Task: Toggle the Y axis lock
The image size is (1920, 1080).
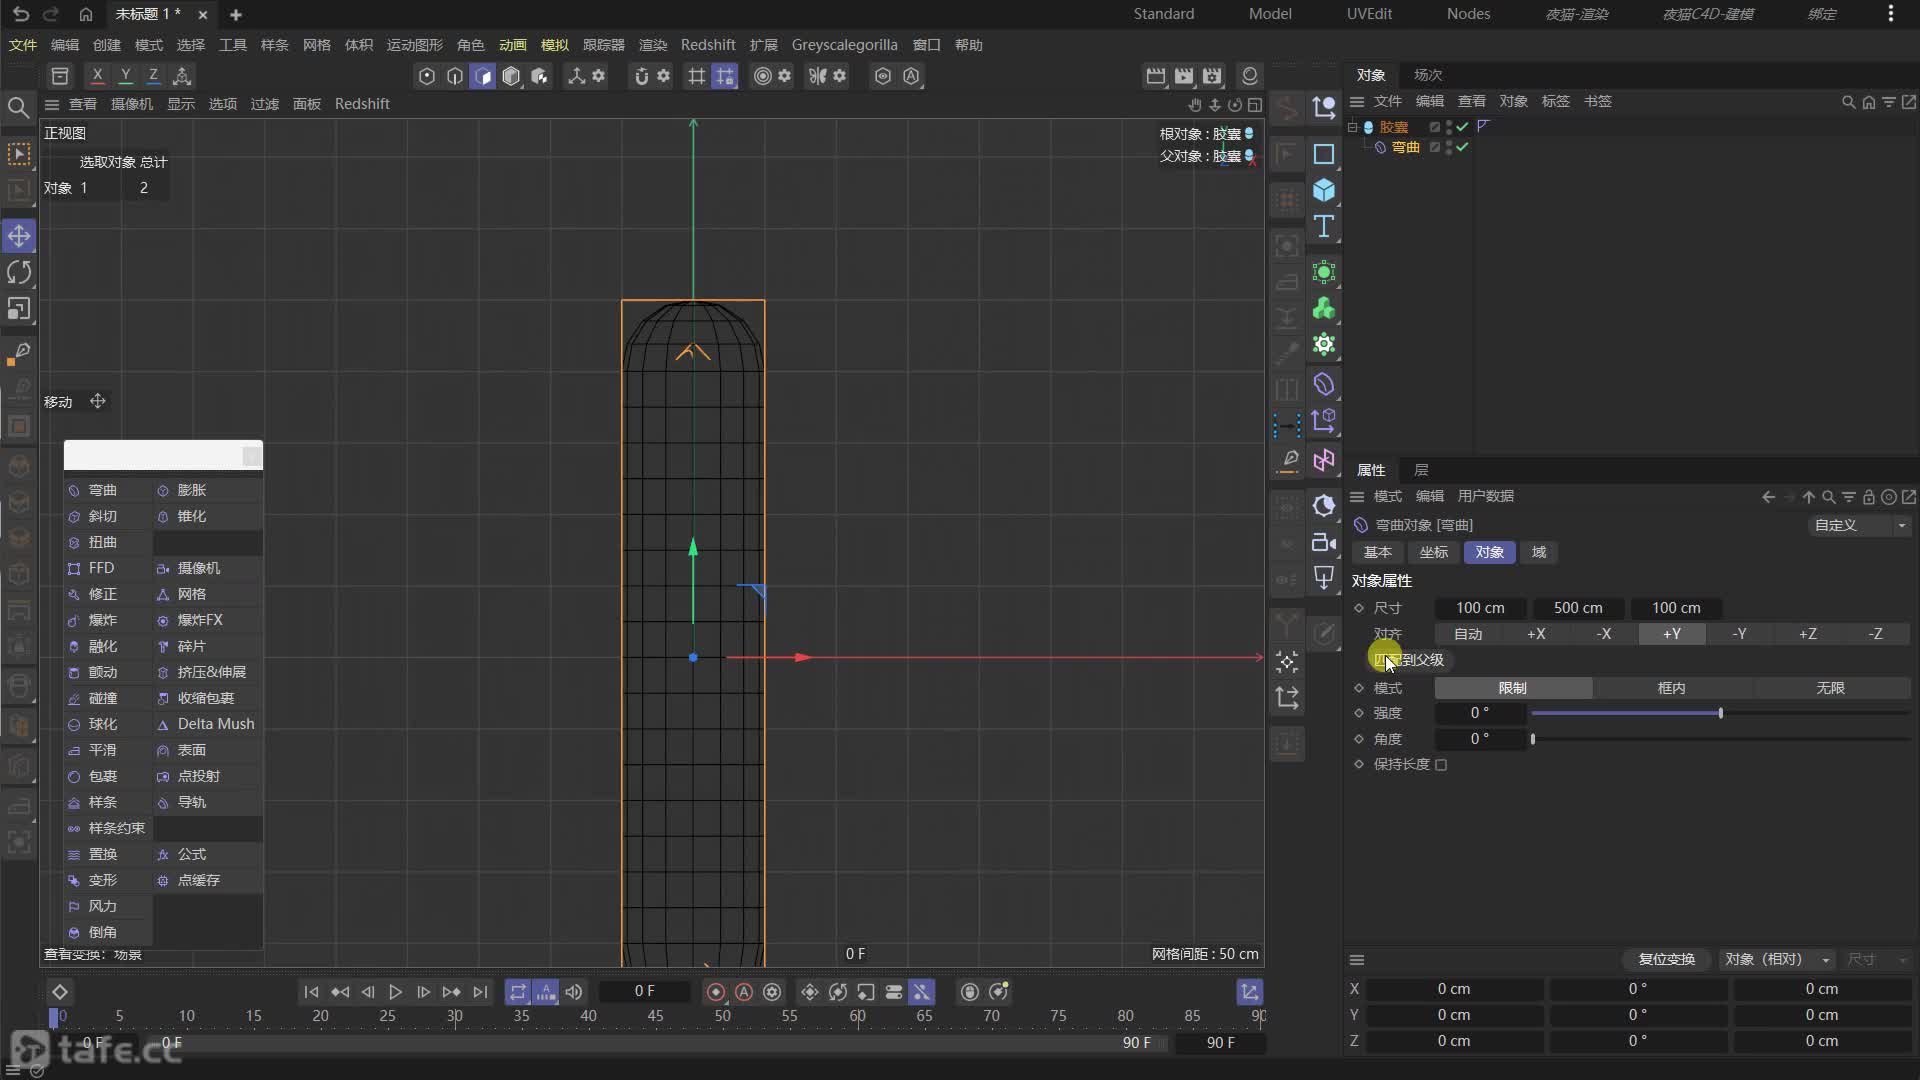Action: click(125, 76)
